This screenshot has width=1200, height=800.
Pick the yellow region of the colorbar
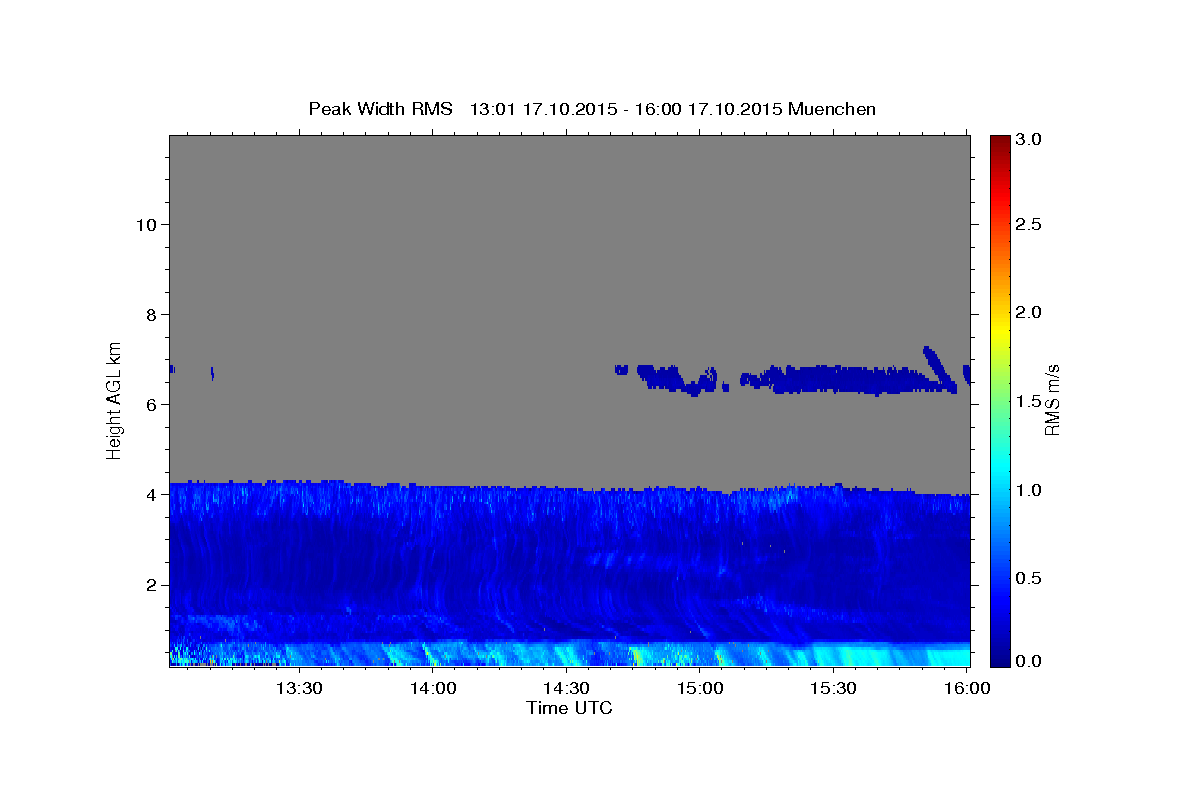[999, 330]
